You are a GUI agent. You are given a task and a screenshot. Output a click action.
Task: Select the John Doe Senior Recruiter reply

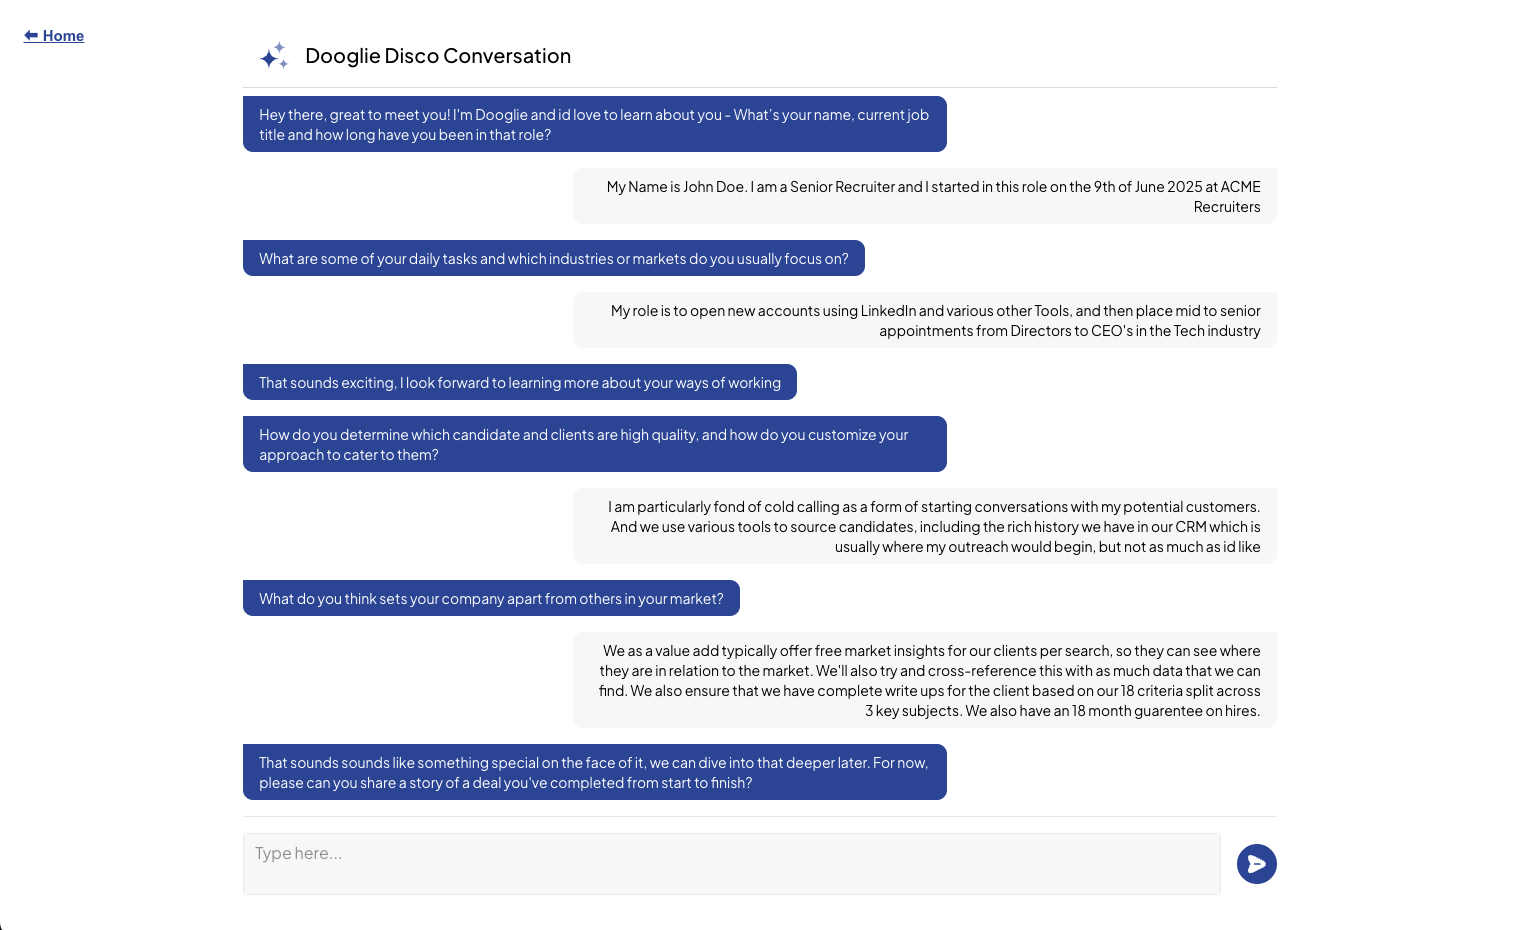924,196
